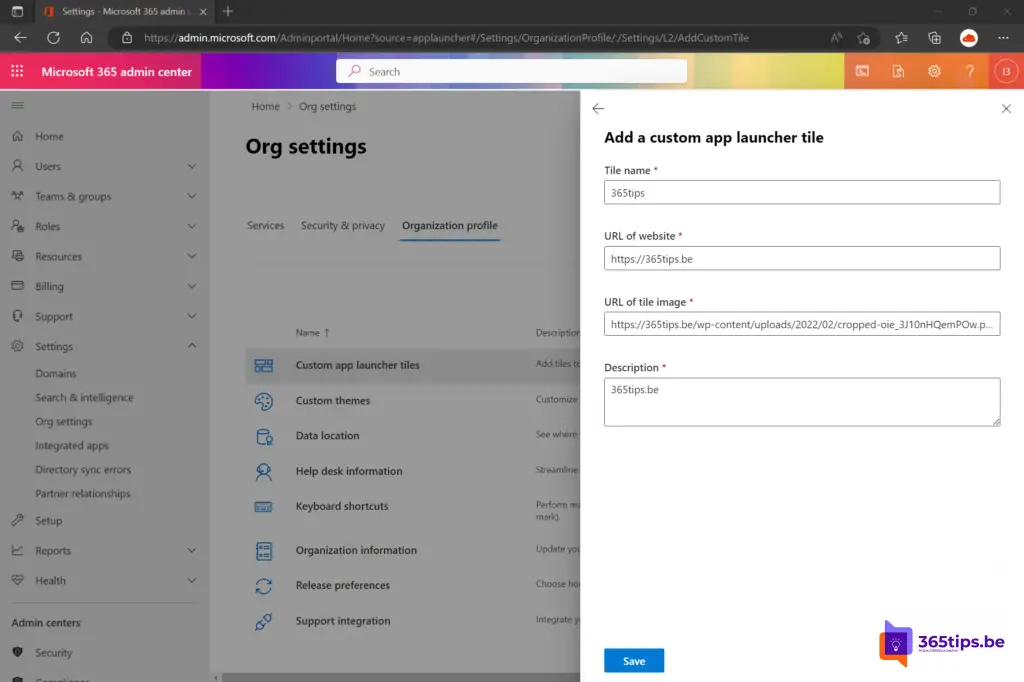Open Release preferences row

click(x=415, y=586)
